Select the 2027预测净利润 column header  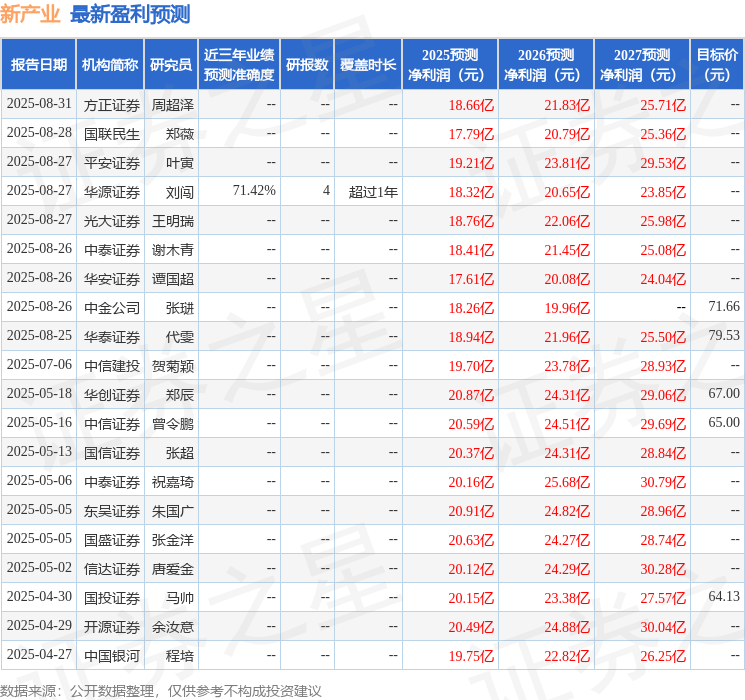pyautogui.click(x=642, y=65)
